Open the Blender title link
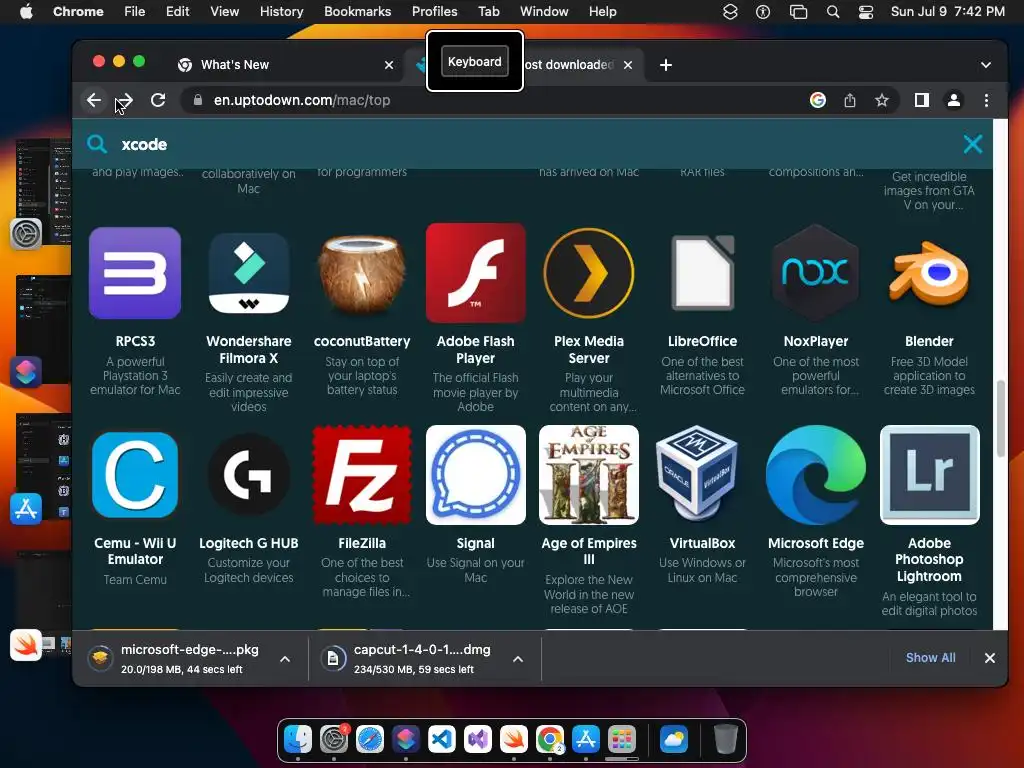 coord(929,341)
